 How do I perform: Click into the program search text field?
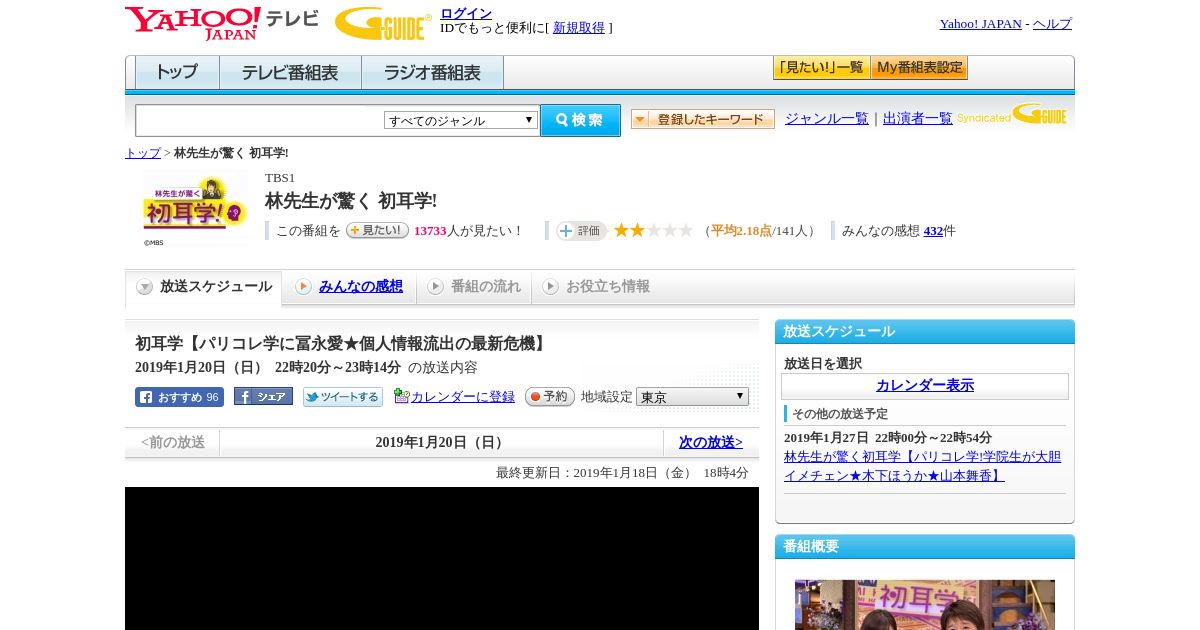pyautogui.click(x=260, y=121)
